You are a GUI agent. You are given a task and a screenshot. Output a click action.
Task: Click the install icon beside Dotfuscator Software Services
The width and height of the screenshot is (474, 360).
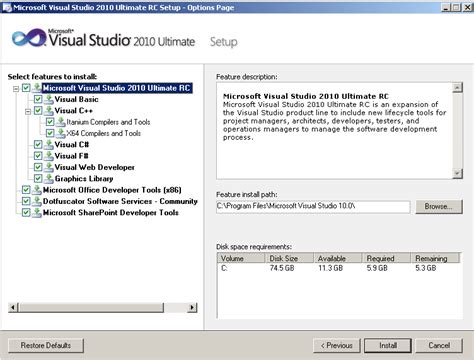pyautogui.click(x=37, y=201)
